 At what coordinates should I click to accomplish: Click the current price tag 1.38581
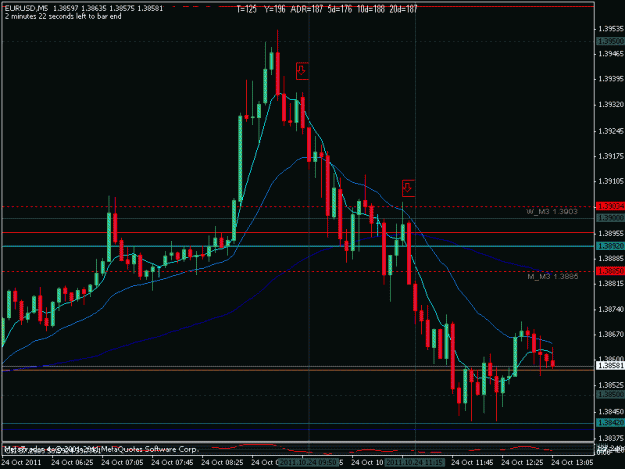610,365
